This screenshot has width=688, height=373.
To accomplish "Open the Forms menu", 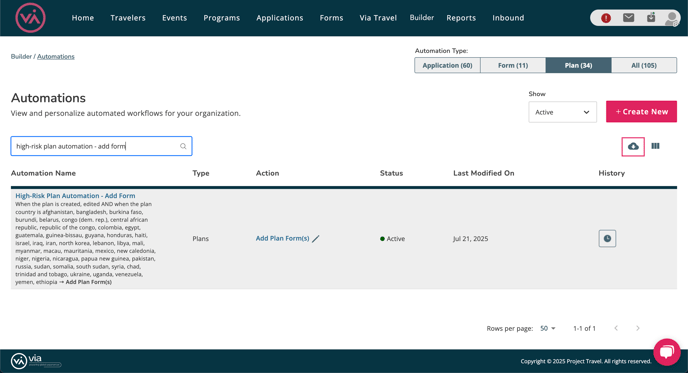I will (x=331, y=18).
